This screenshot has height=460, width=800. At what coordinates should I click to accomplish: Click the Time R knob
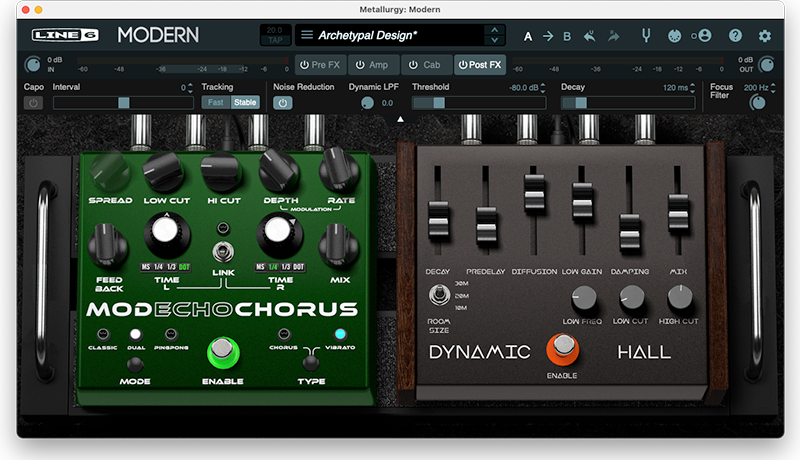[279, 234]
